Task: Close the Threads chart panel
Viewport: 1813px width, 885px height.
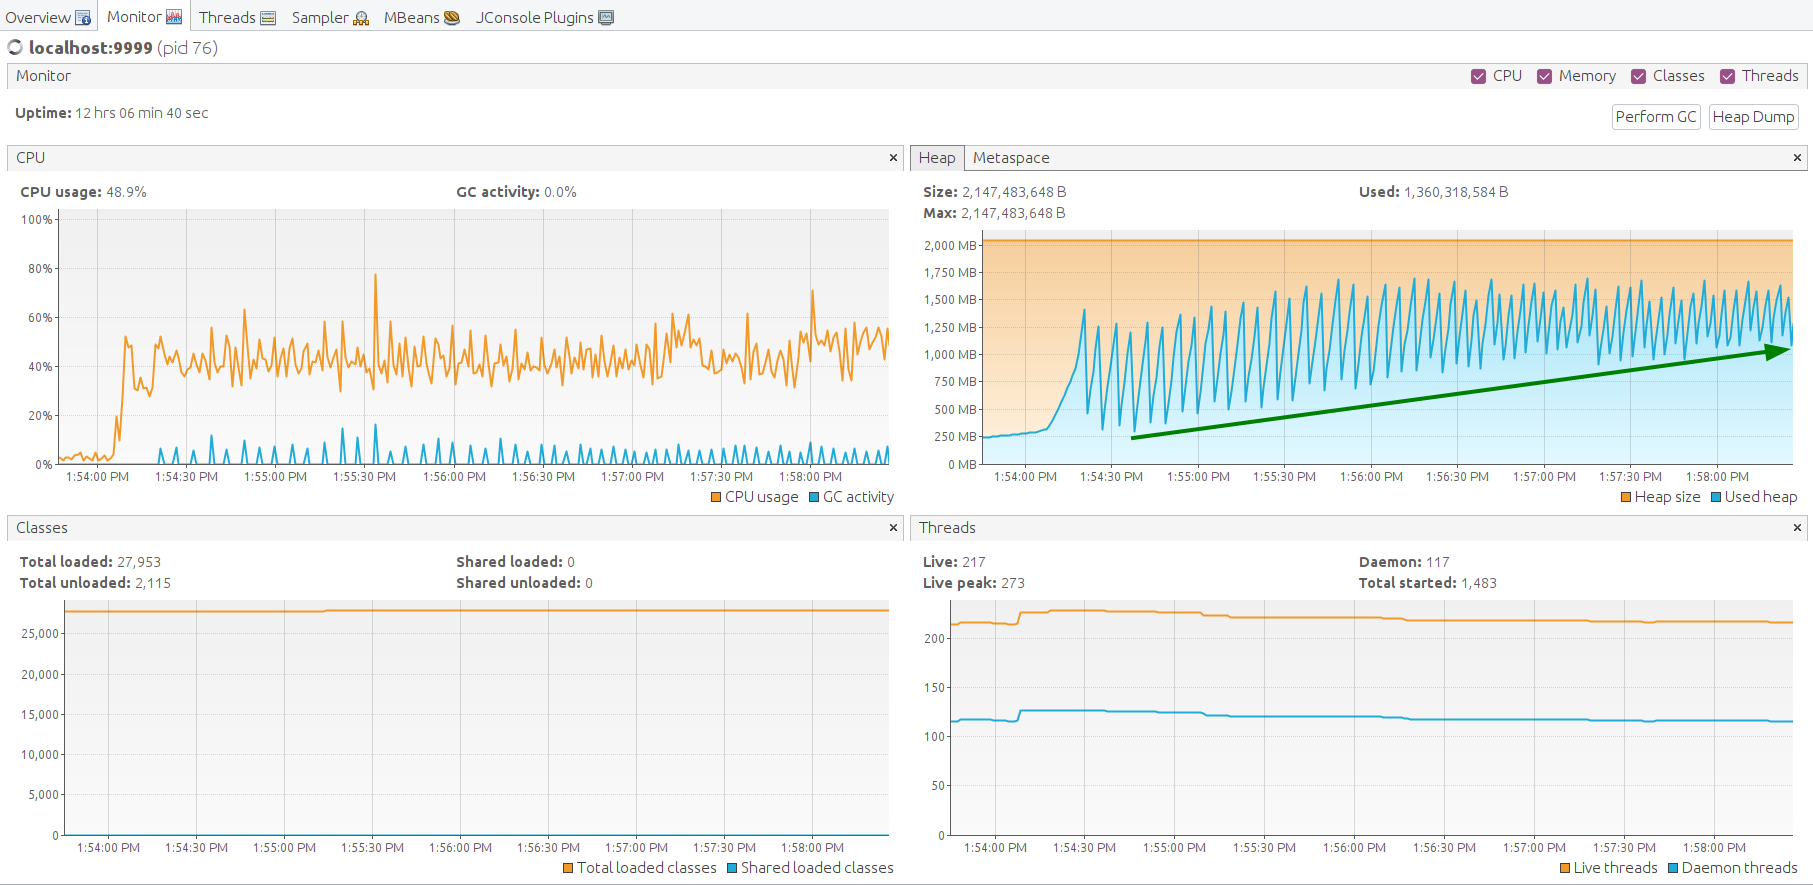Action: click(x=1797, y=528)
